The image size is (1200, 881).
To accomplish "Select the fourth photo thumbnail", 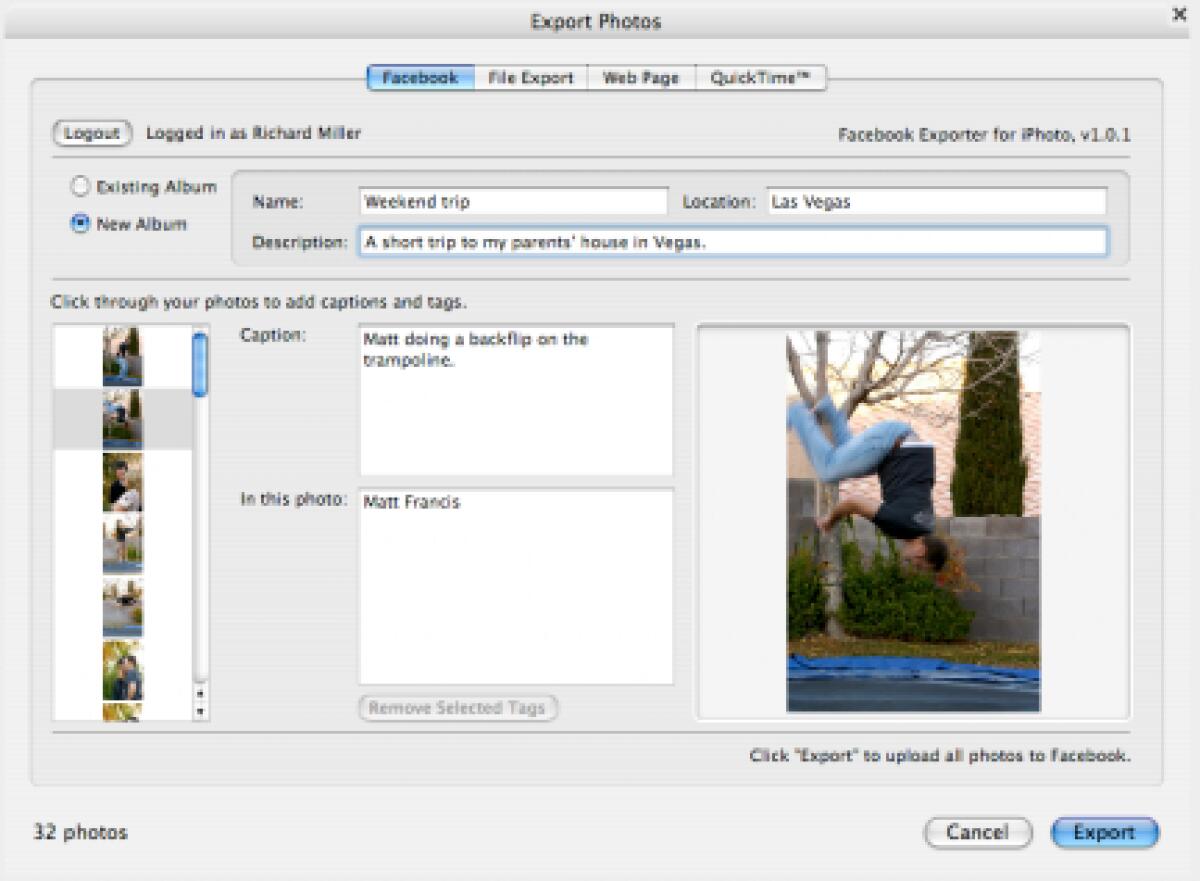I will tap(122, 545).
